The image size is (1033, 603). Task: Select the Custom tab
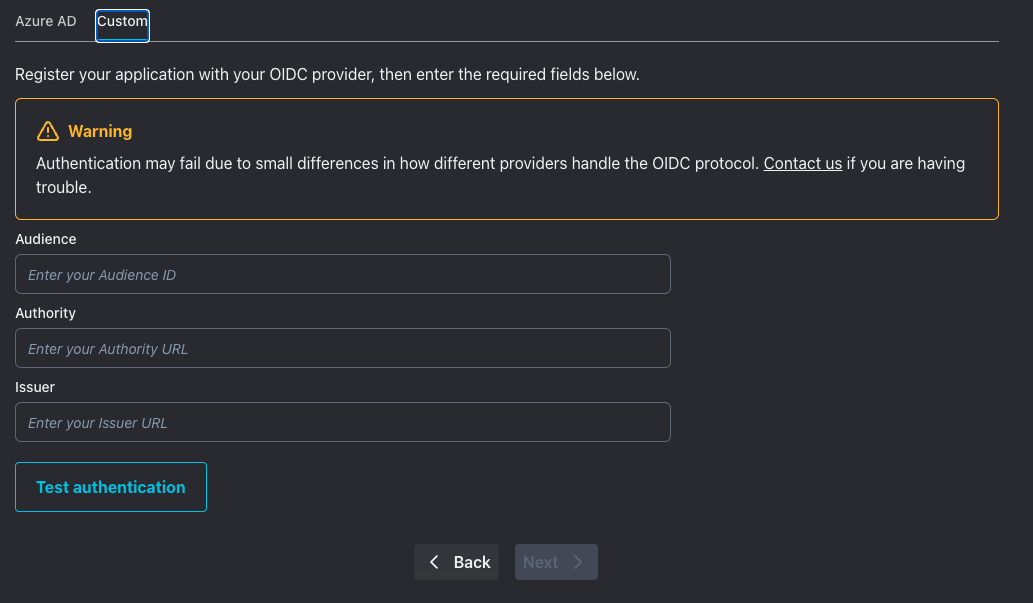[122, 22]
